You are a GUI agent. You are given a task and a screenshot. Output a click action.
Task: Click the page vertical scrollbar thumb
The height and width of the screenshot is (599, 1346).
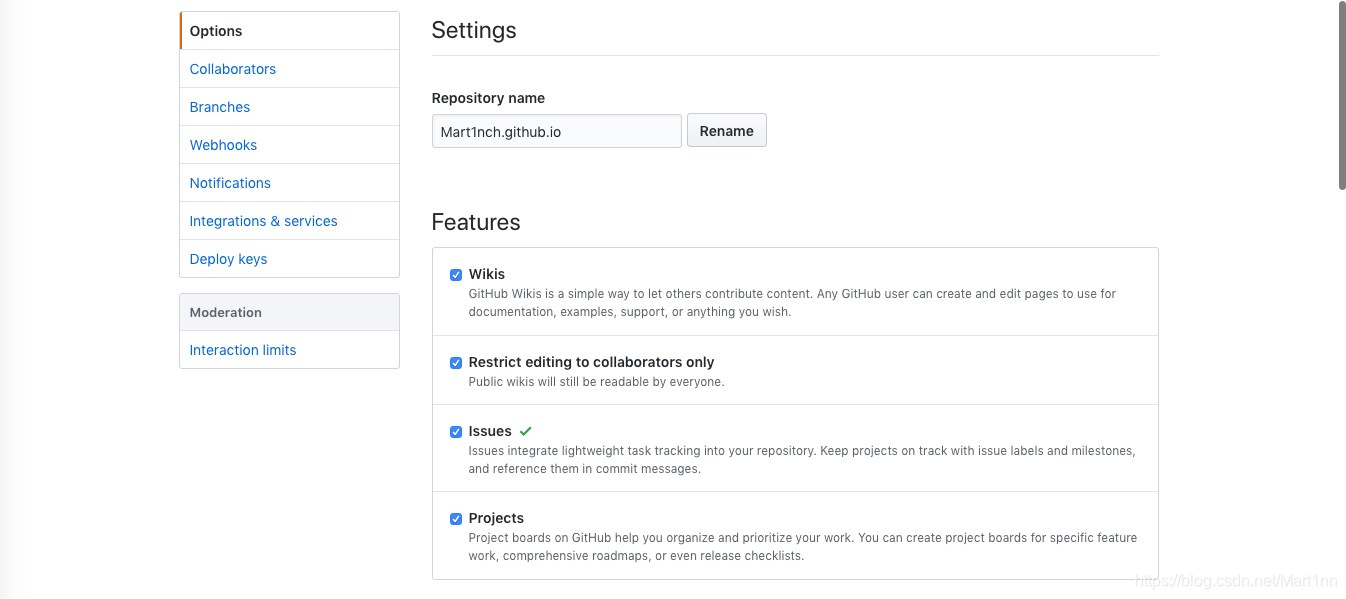click(1341, 95)
